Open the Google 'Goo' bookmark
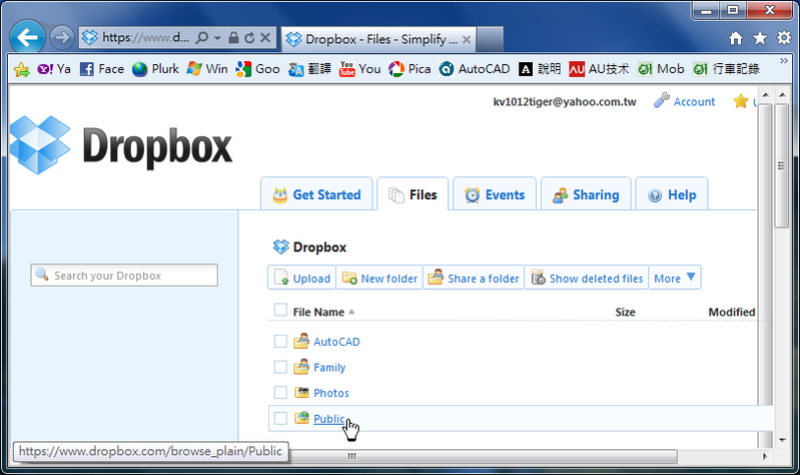This screenshot has height=475, width=800. pos(258,69)
